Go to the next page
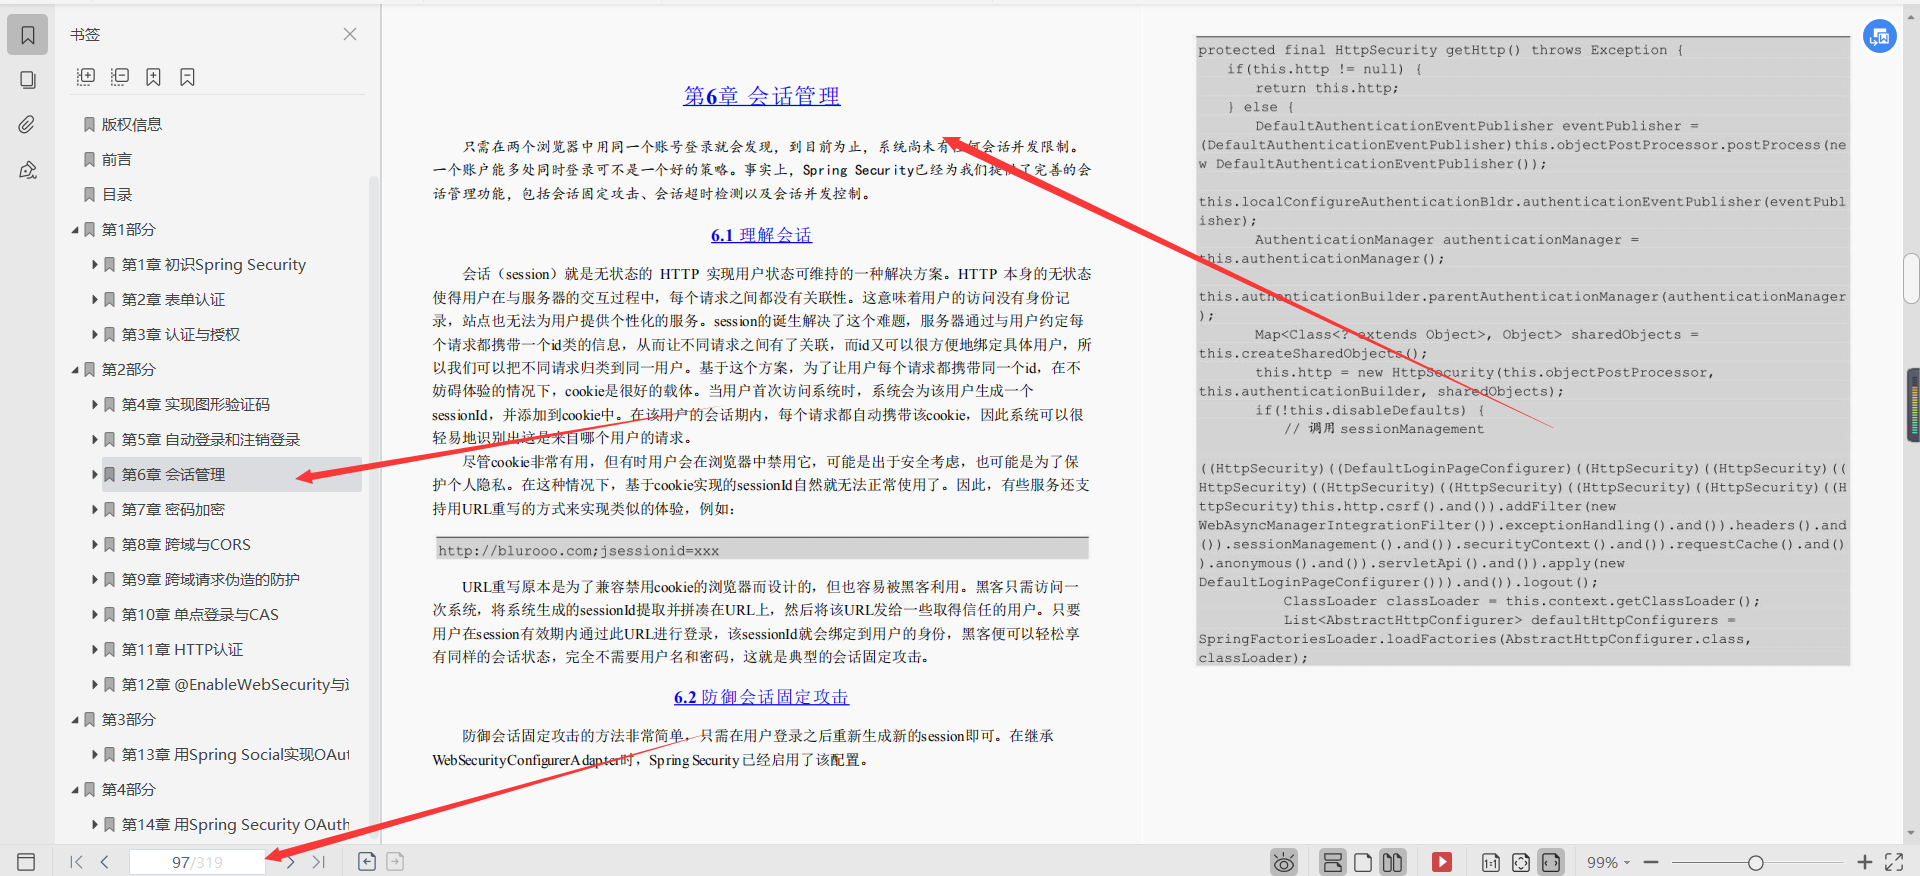Image resolution: width=1920 pixels, height=876 pixels. [x=290, y=862]
